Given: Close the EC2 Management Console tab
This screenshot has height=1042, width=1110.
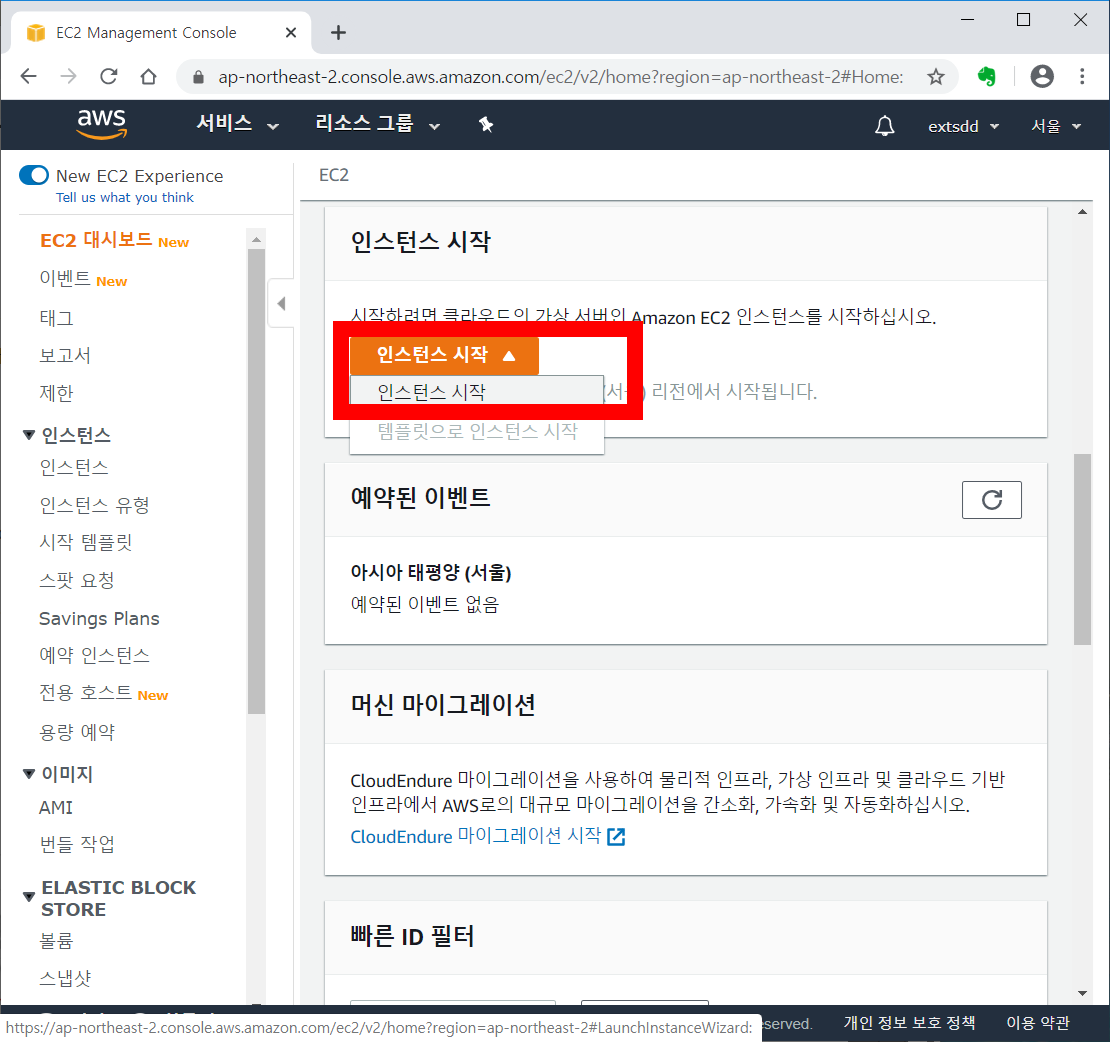Looking at the screenshot, I should pos(290,33).
